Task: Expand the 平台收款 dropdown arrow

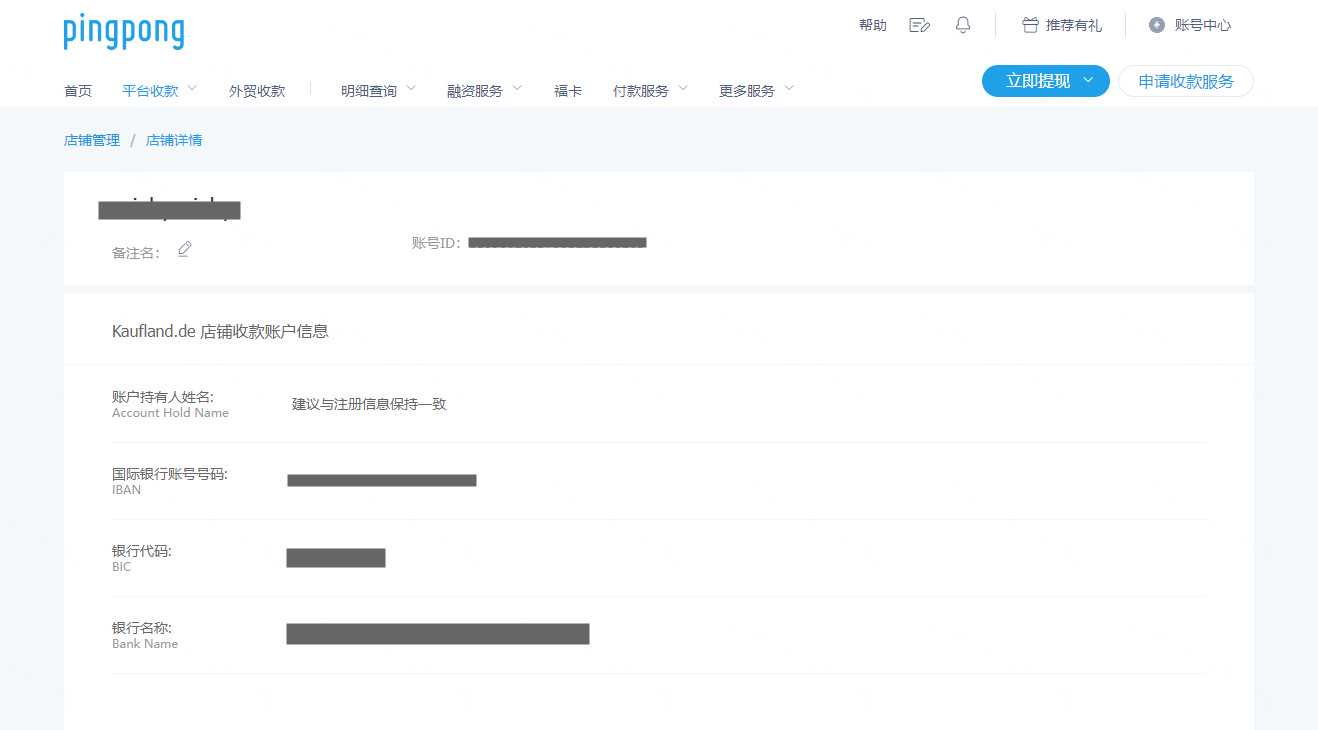Action: [192, 89]
